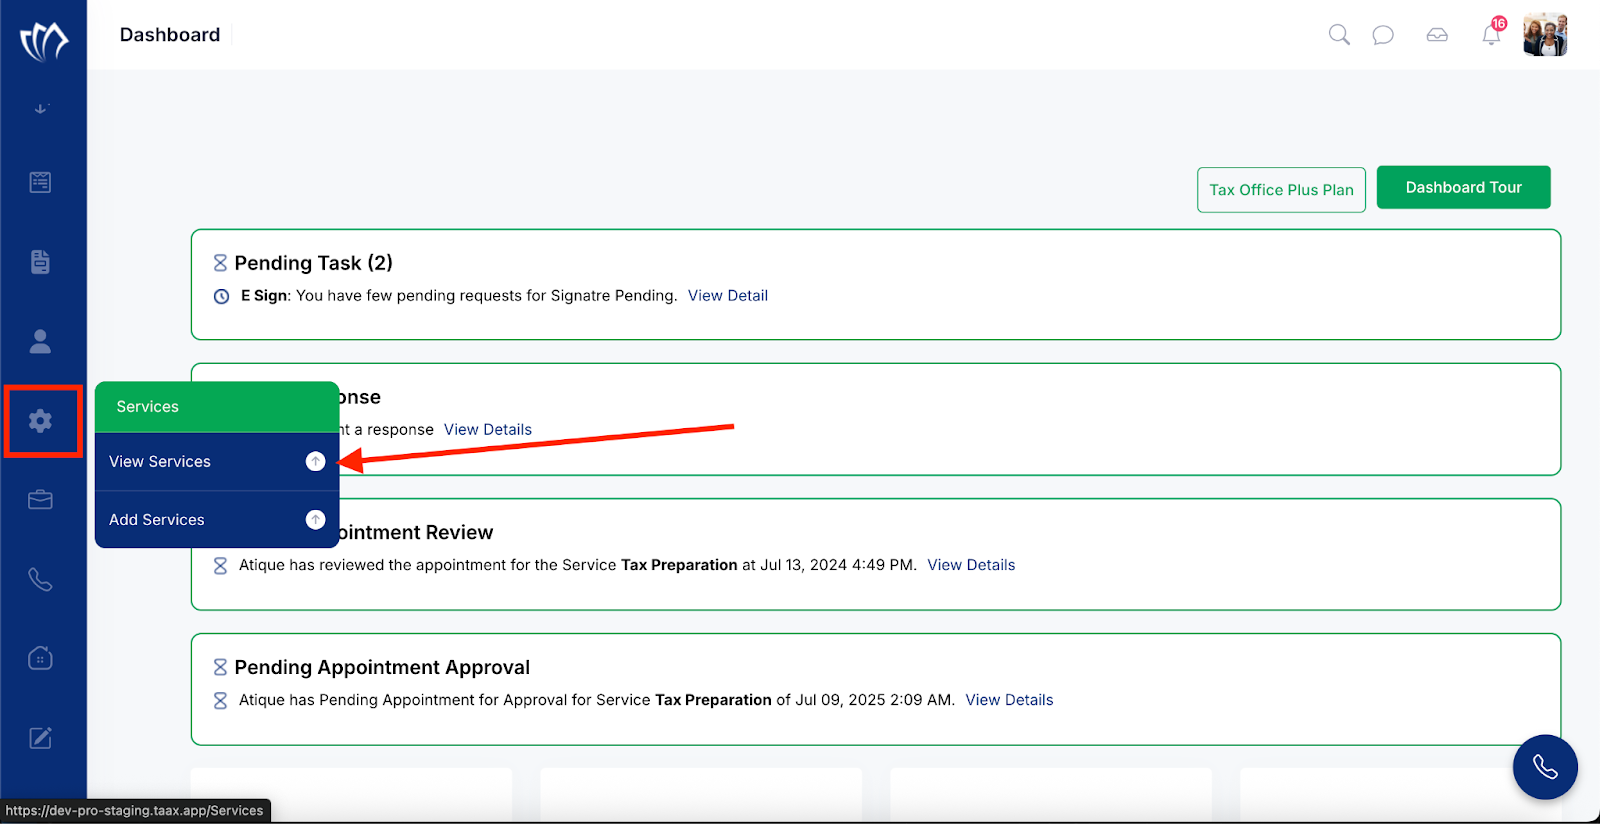Screen dimensions: 1600x824
Task: Click the E Sign label text
Action: click(x=264, y=296)
